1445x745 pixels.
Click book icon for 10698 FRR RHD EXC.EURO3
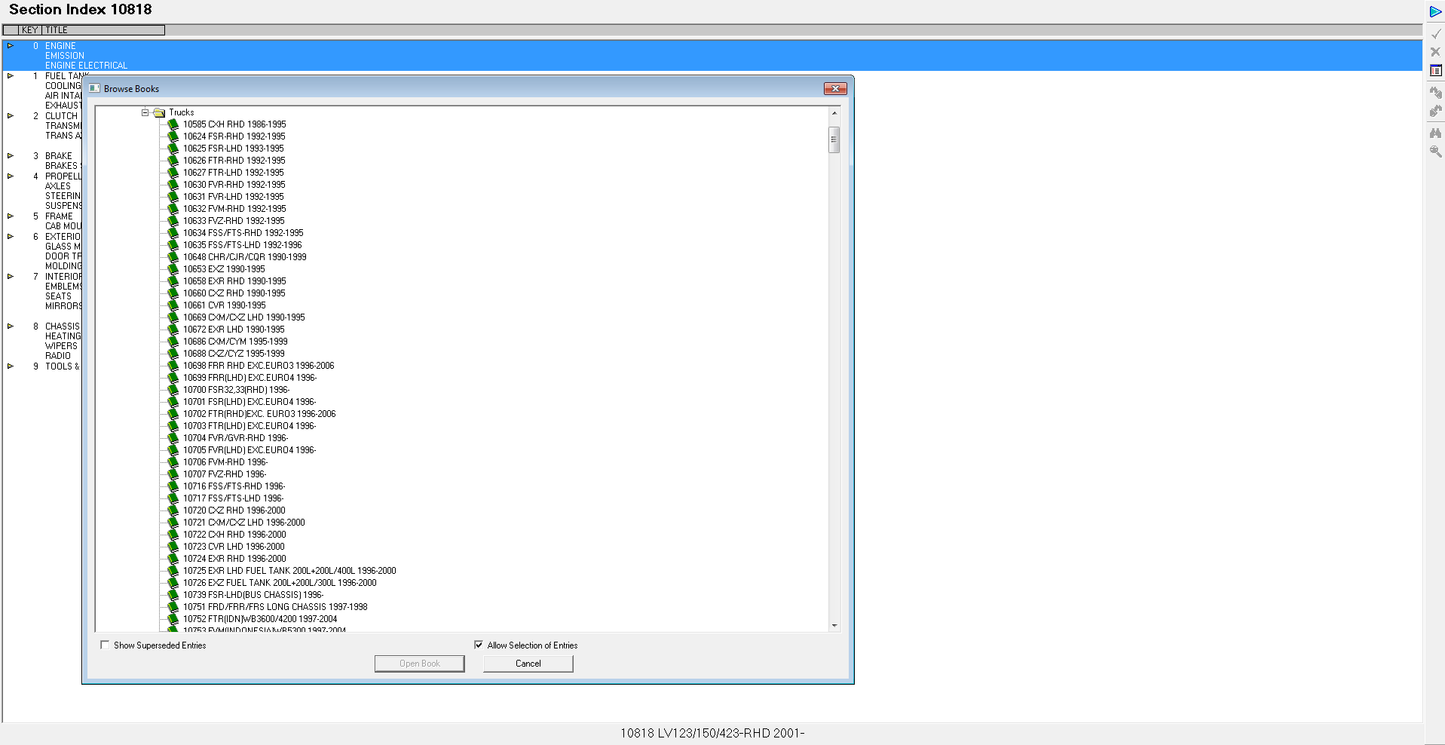coord(173,366)
